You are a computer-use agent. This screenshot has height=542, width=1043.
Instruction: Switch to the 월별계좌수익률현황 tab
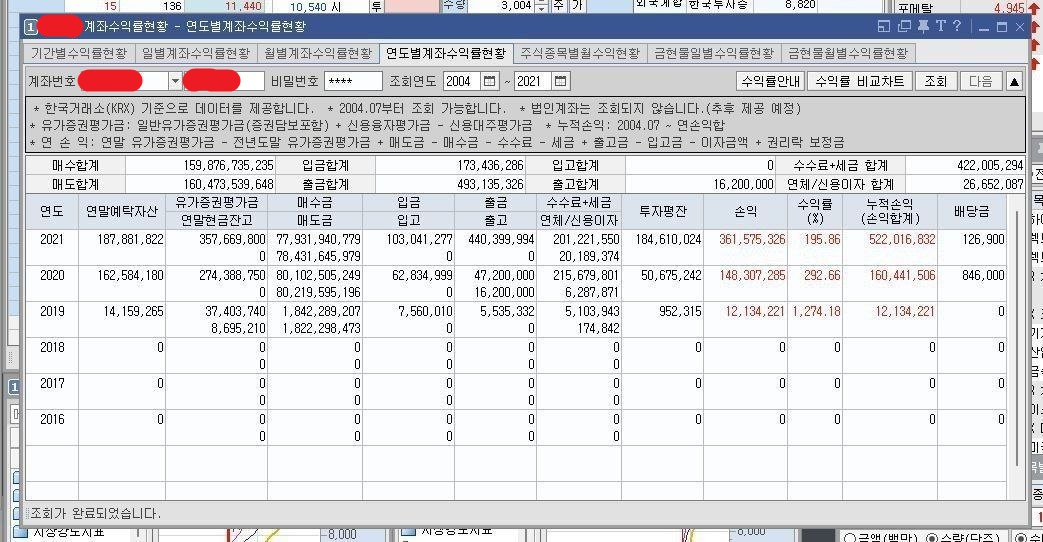[318, 53]
